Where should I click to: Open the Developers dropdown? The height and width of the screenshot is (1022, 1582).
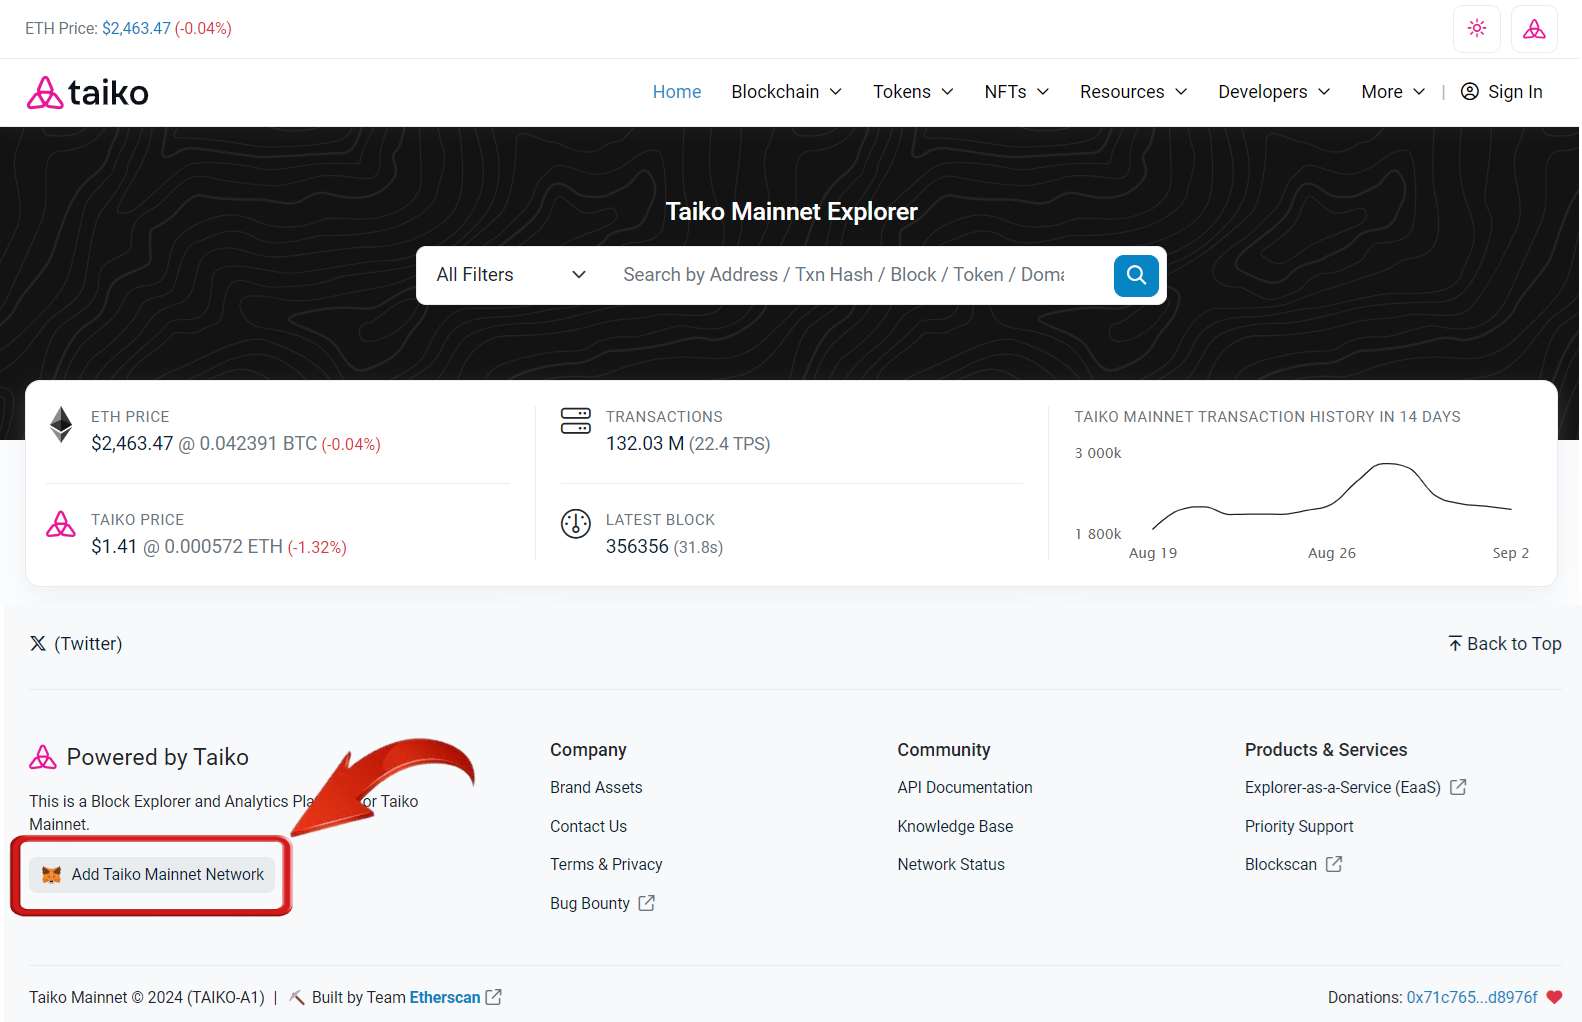click(x=1274, y=92)
